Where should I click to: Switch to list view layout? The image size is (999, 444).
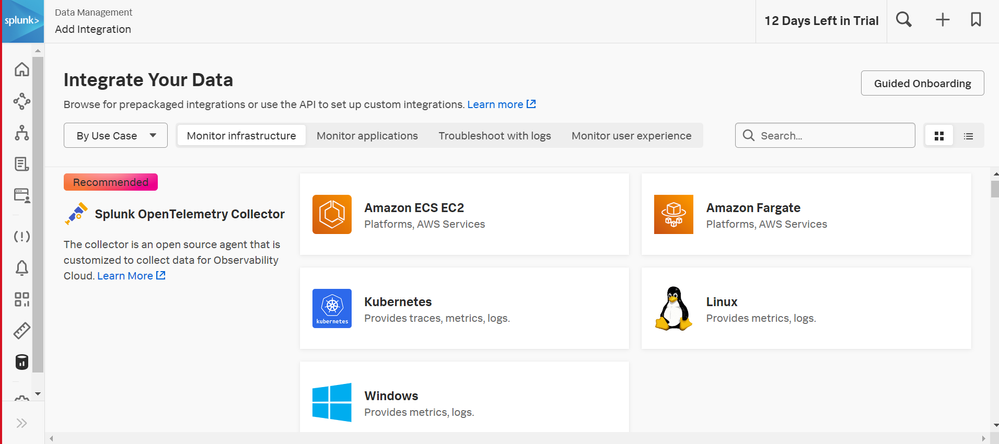pyautogui.click(x=968, y=136)
